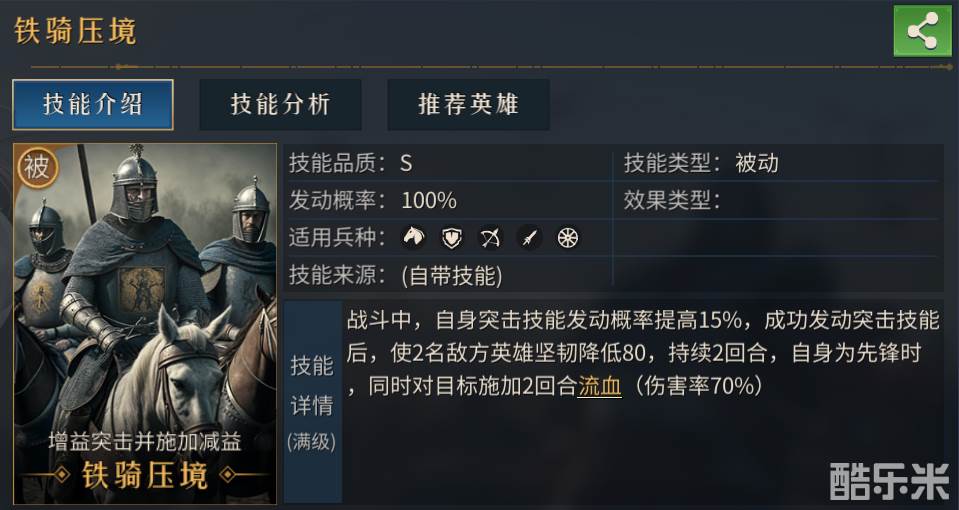The height and width of the screenshot is (510, 959).
Task: Click the underlined 流血 keyword link
Action: [599, 385]
